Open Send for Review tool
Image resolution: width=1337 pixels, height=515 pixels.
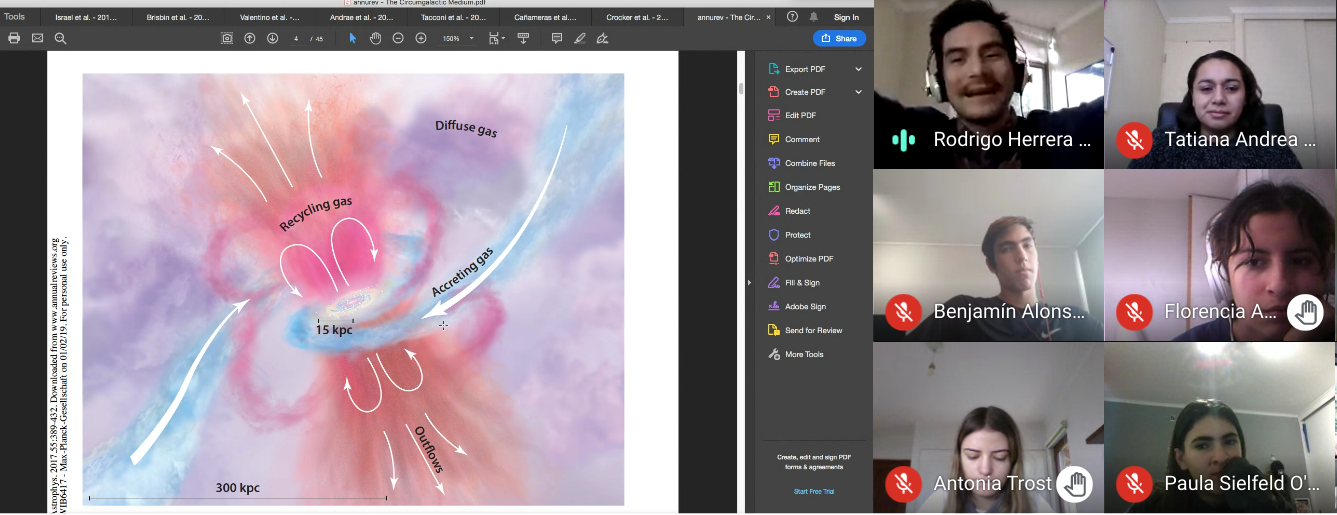point(813,330)
